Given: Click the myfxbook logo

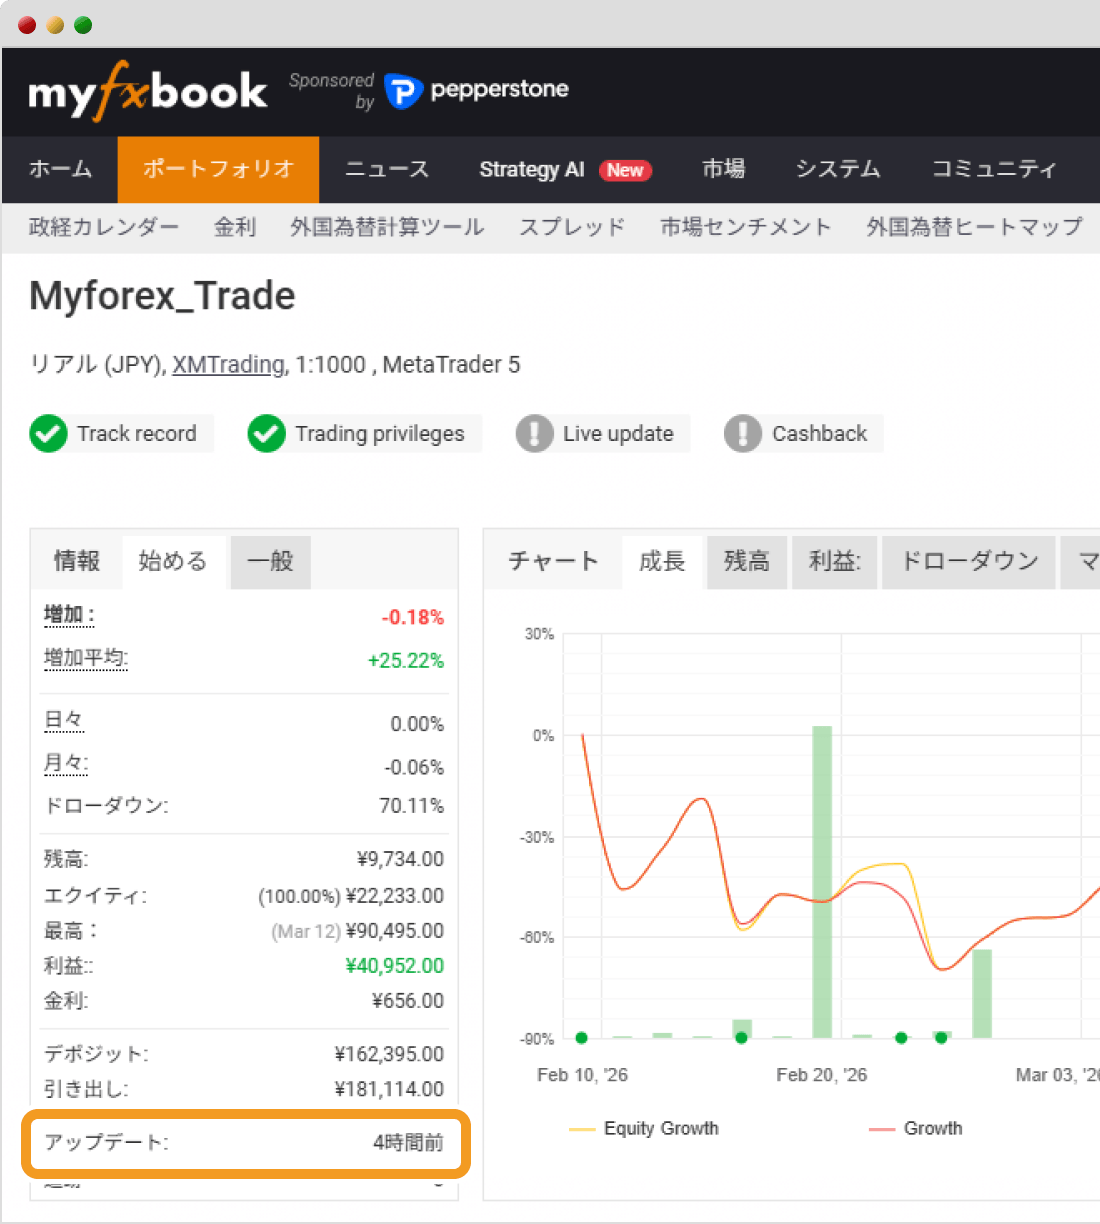Looking at the screenshot, I should click(x=147, y=91).
